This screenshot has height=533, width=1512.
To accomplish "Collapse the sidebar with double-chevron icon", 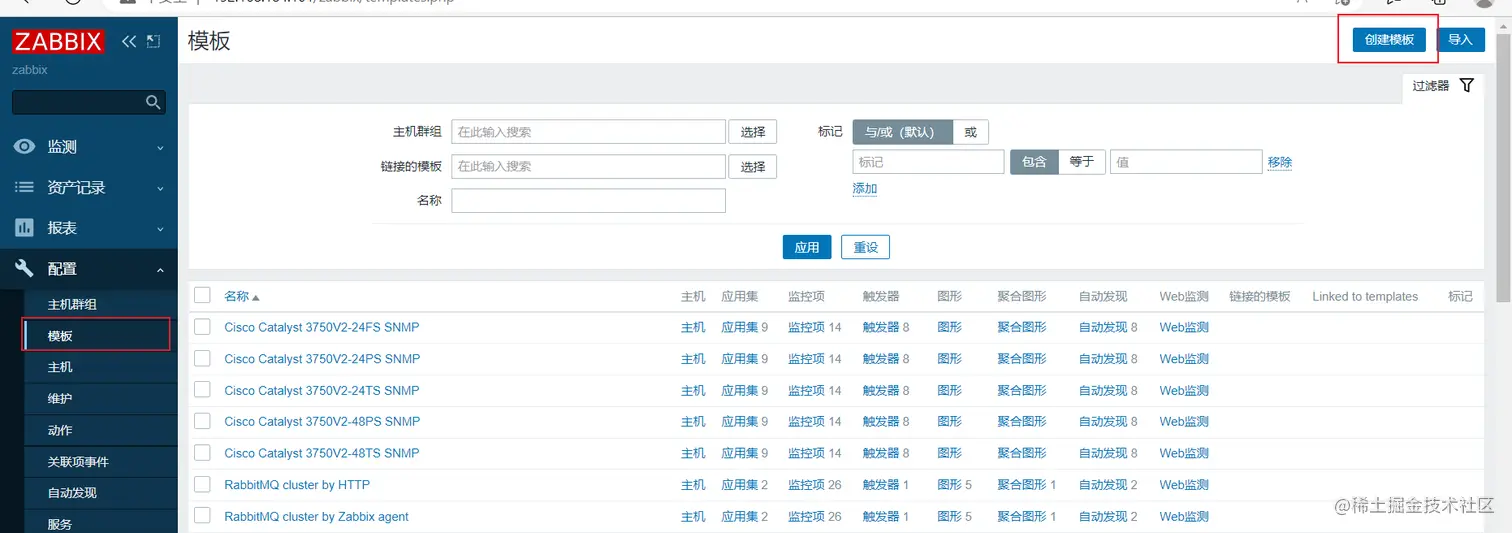I will click(x=129, y=42).
